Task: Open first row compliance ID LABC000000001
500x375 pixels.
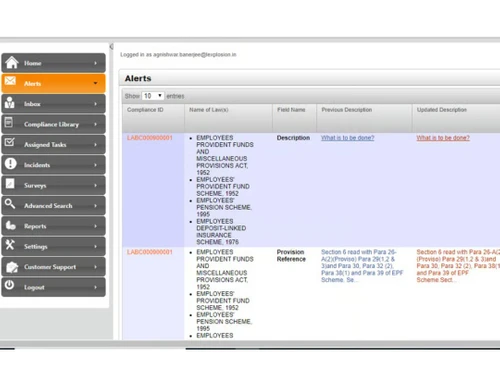Action: (150, 138)
